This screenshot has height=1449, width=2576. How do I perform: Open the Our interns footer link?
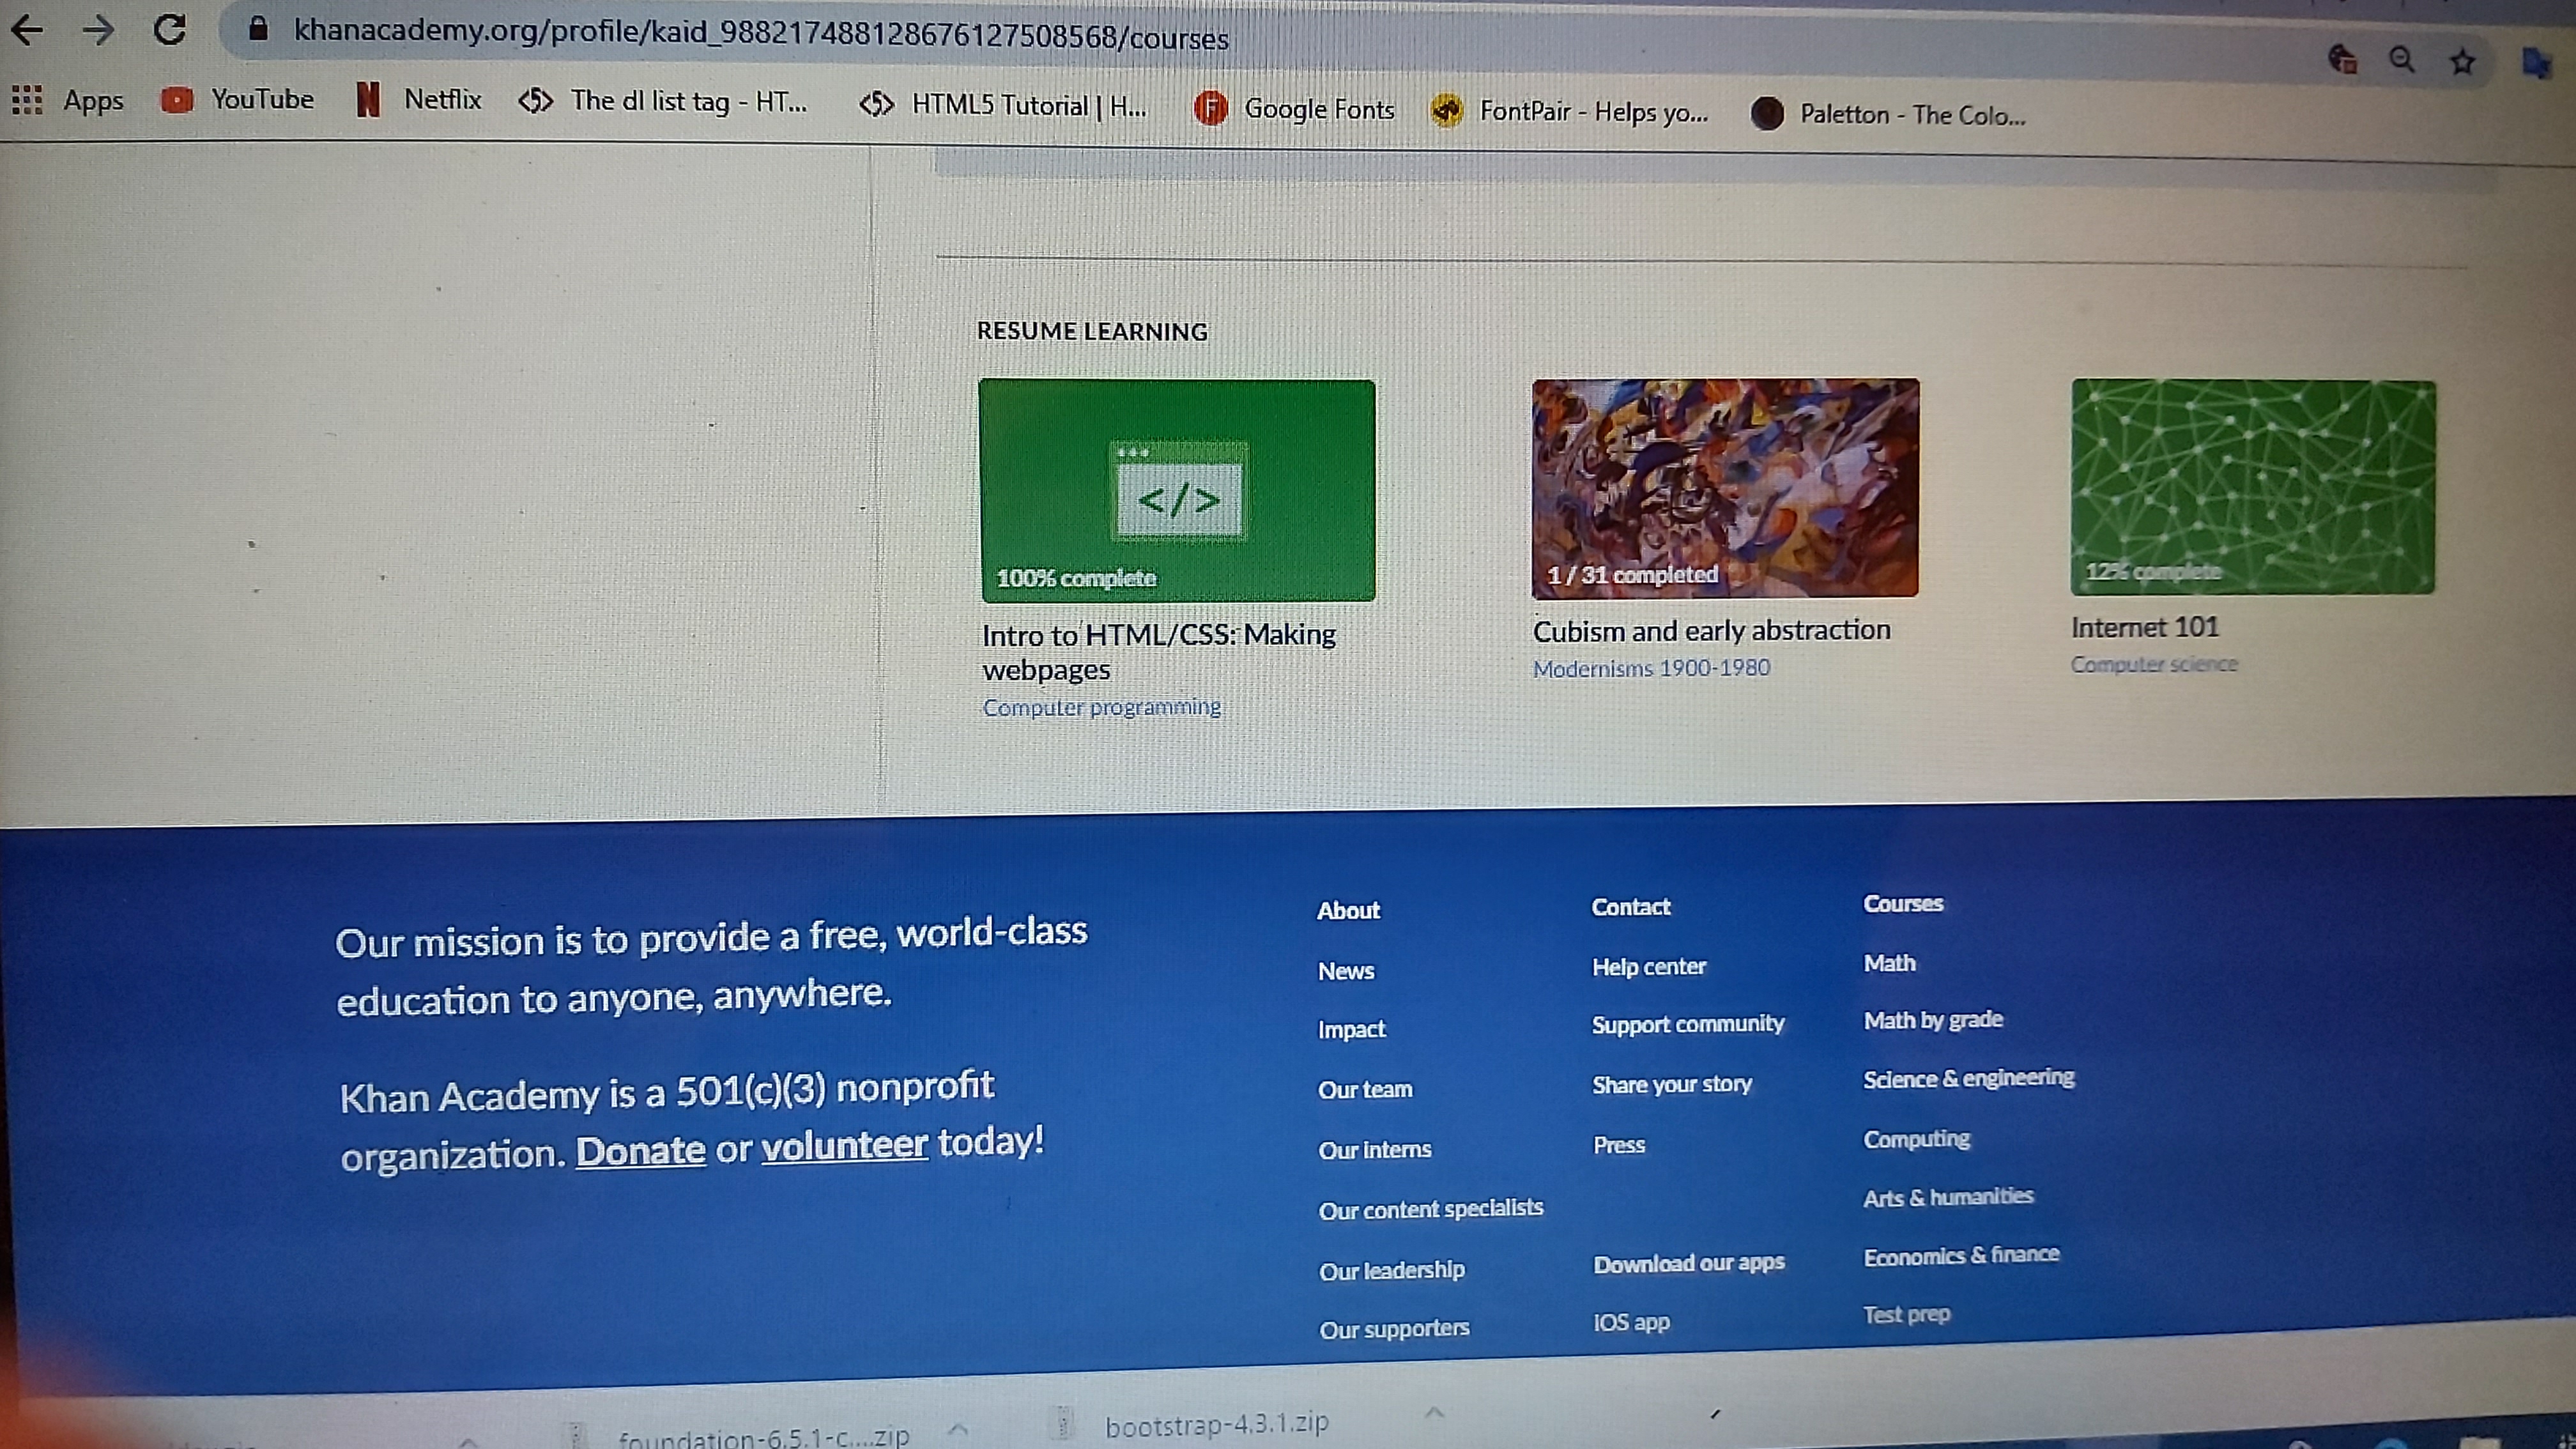pos(1375,1150)
